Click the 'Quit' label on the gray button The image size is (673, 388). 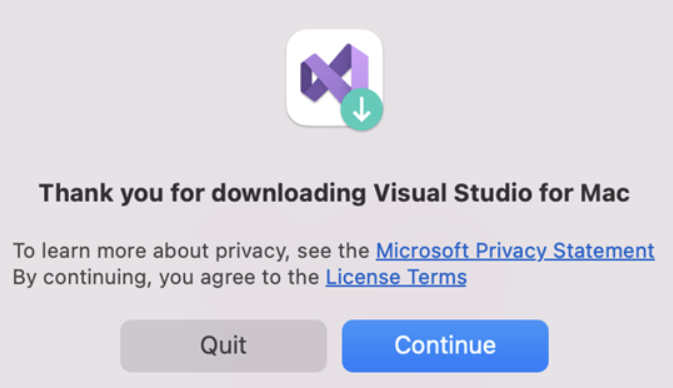(224, 345)
